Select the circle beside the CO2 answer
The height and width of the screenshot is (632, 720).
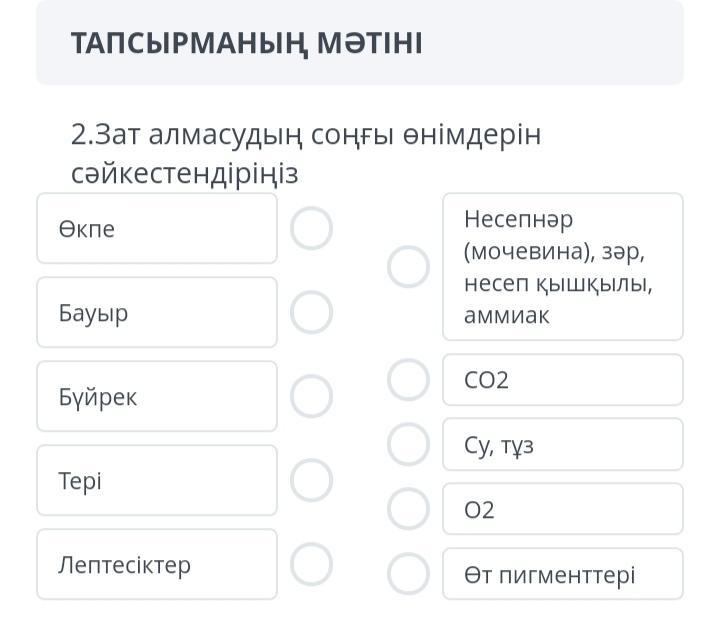pyautogui.click(x=408, y=380)
